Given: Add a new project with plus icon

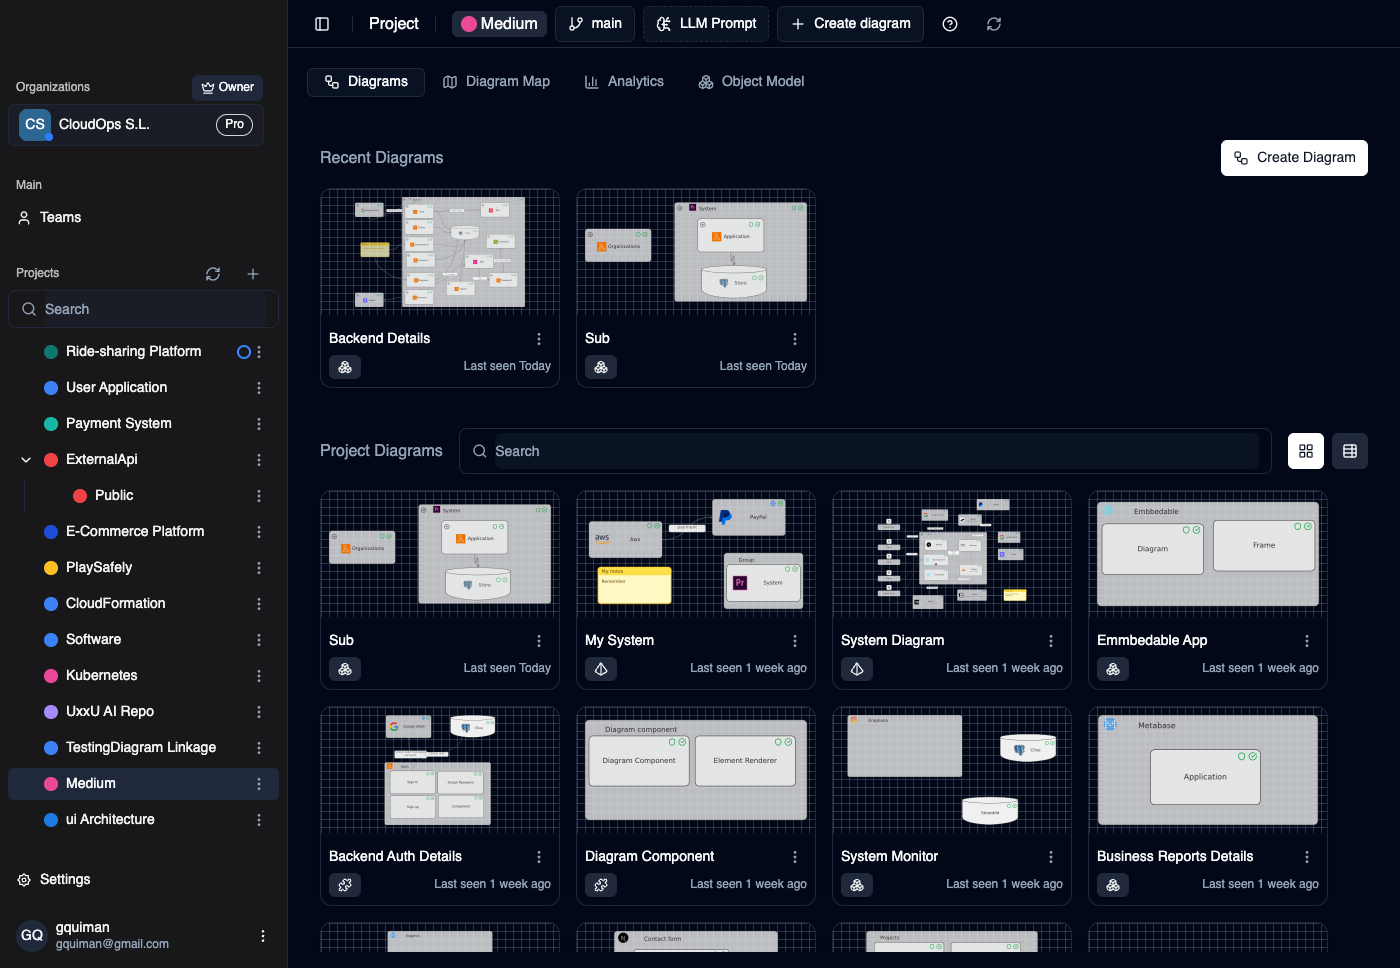Looking at the screenshot, I should pyautogui.click(x=253, y=274).
